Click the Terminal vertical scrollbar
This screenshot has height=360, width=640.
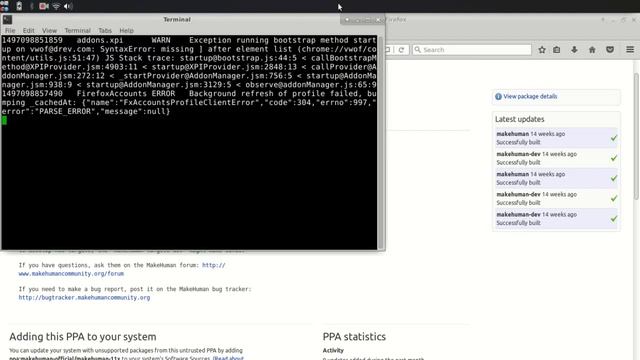(x=381, y=142)
